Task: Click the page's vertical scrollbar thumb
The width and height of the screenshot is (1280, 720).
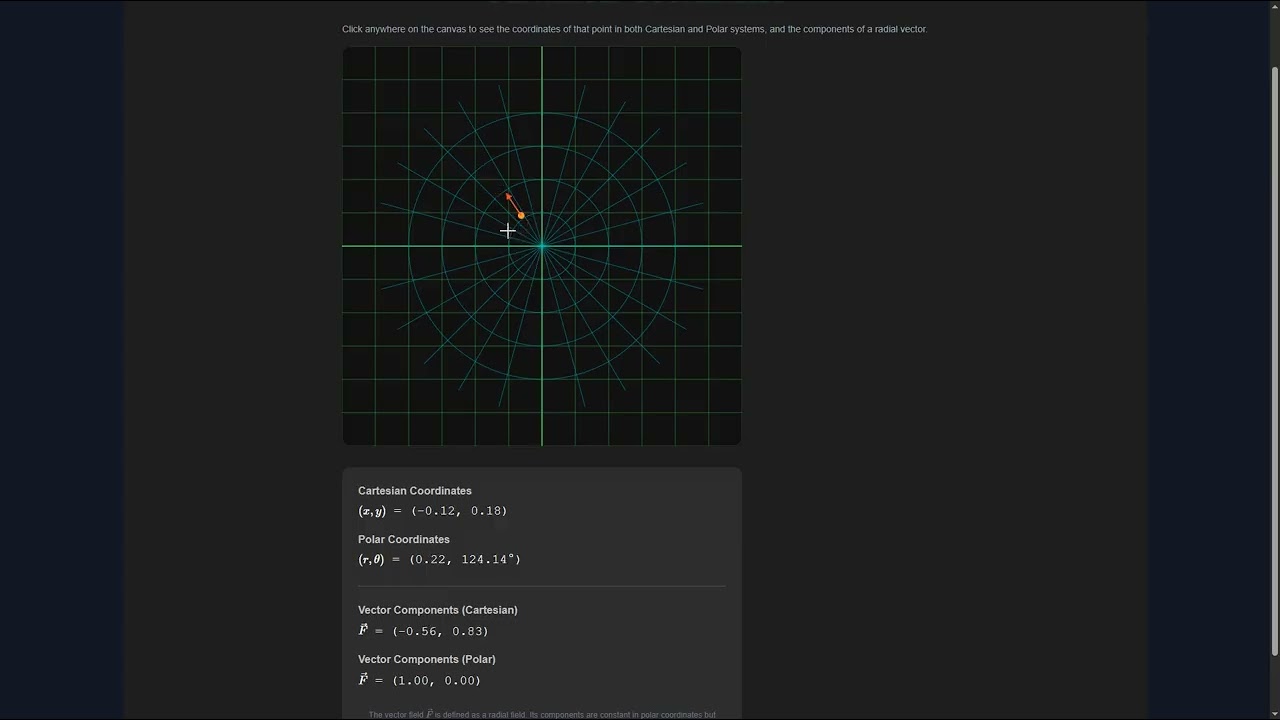Action: pyautogui.click(x=1274, y=361)
